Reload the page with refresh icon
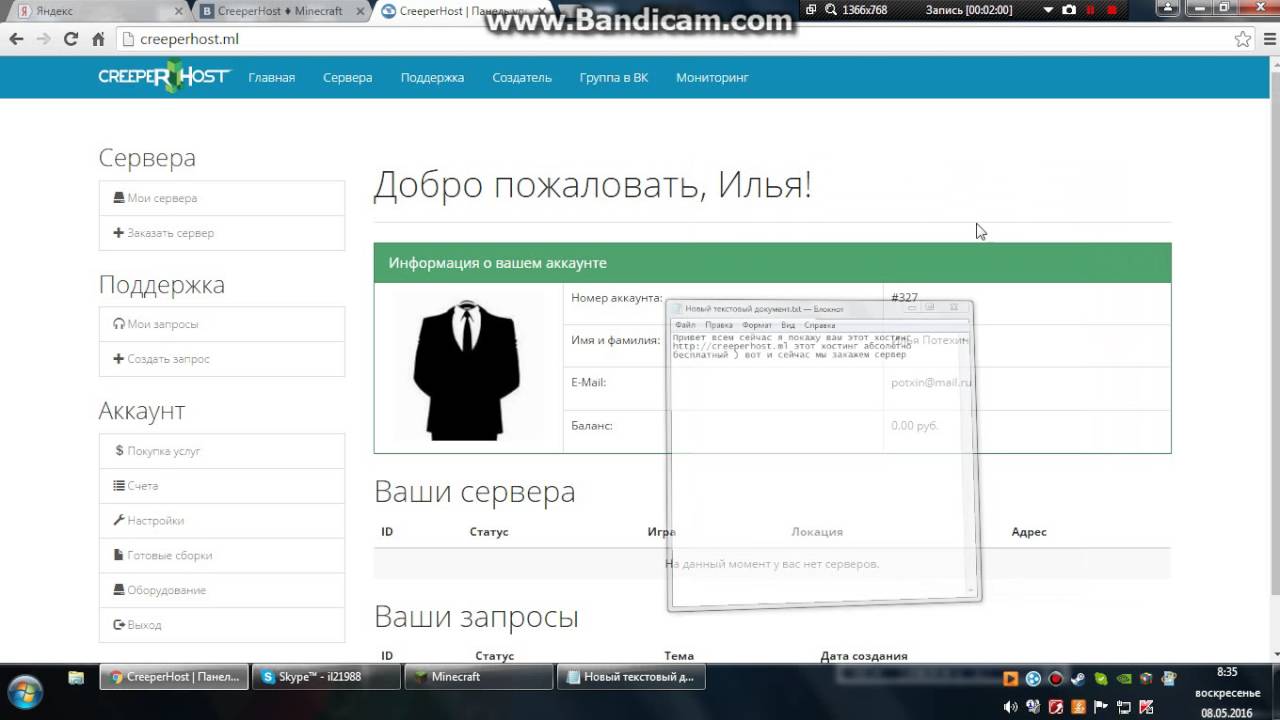This screenshot has height=720, width=1280. 70,39
